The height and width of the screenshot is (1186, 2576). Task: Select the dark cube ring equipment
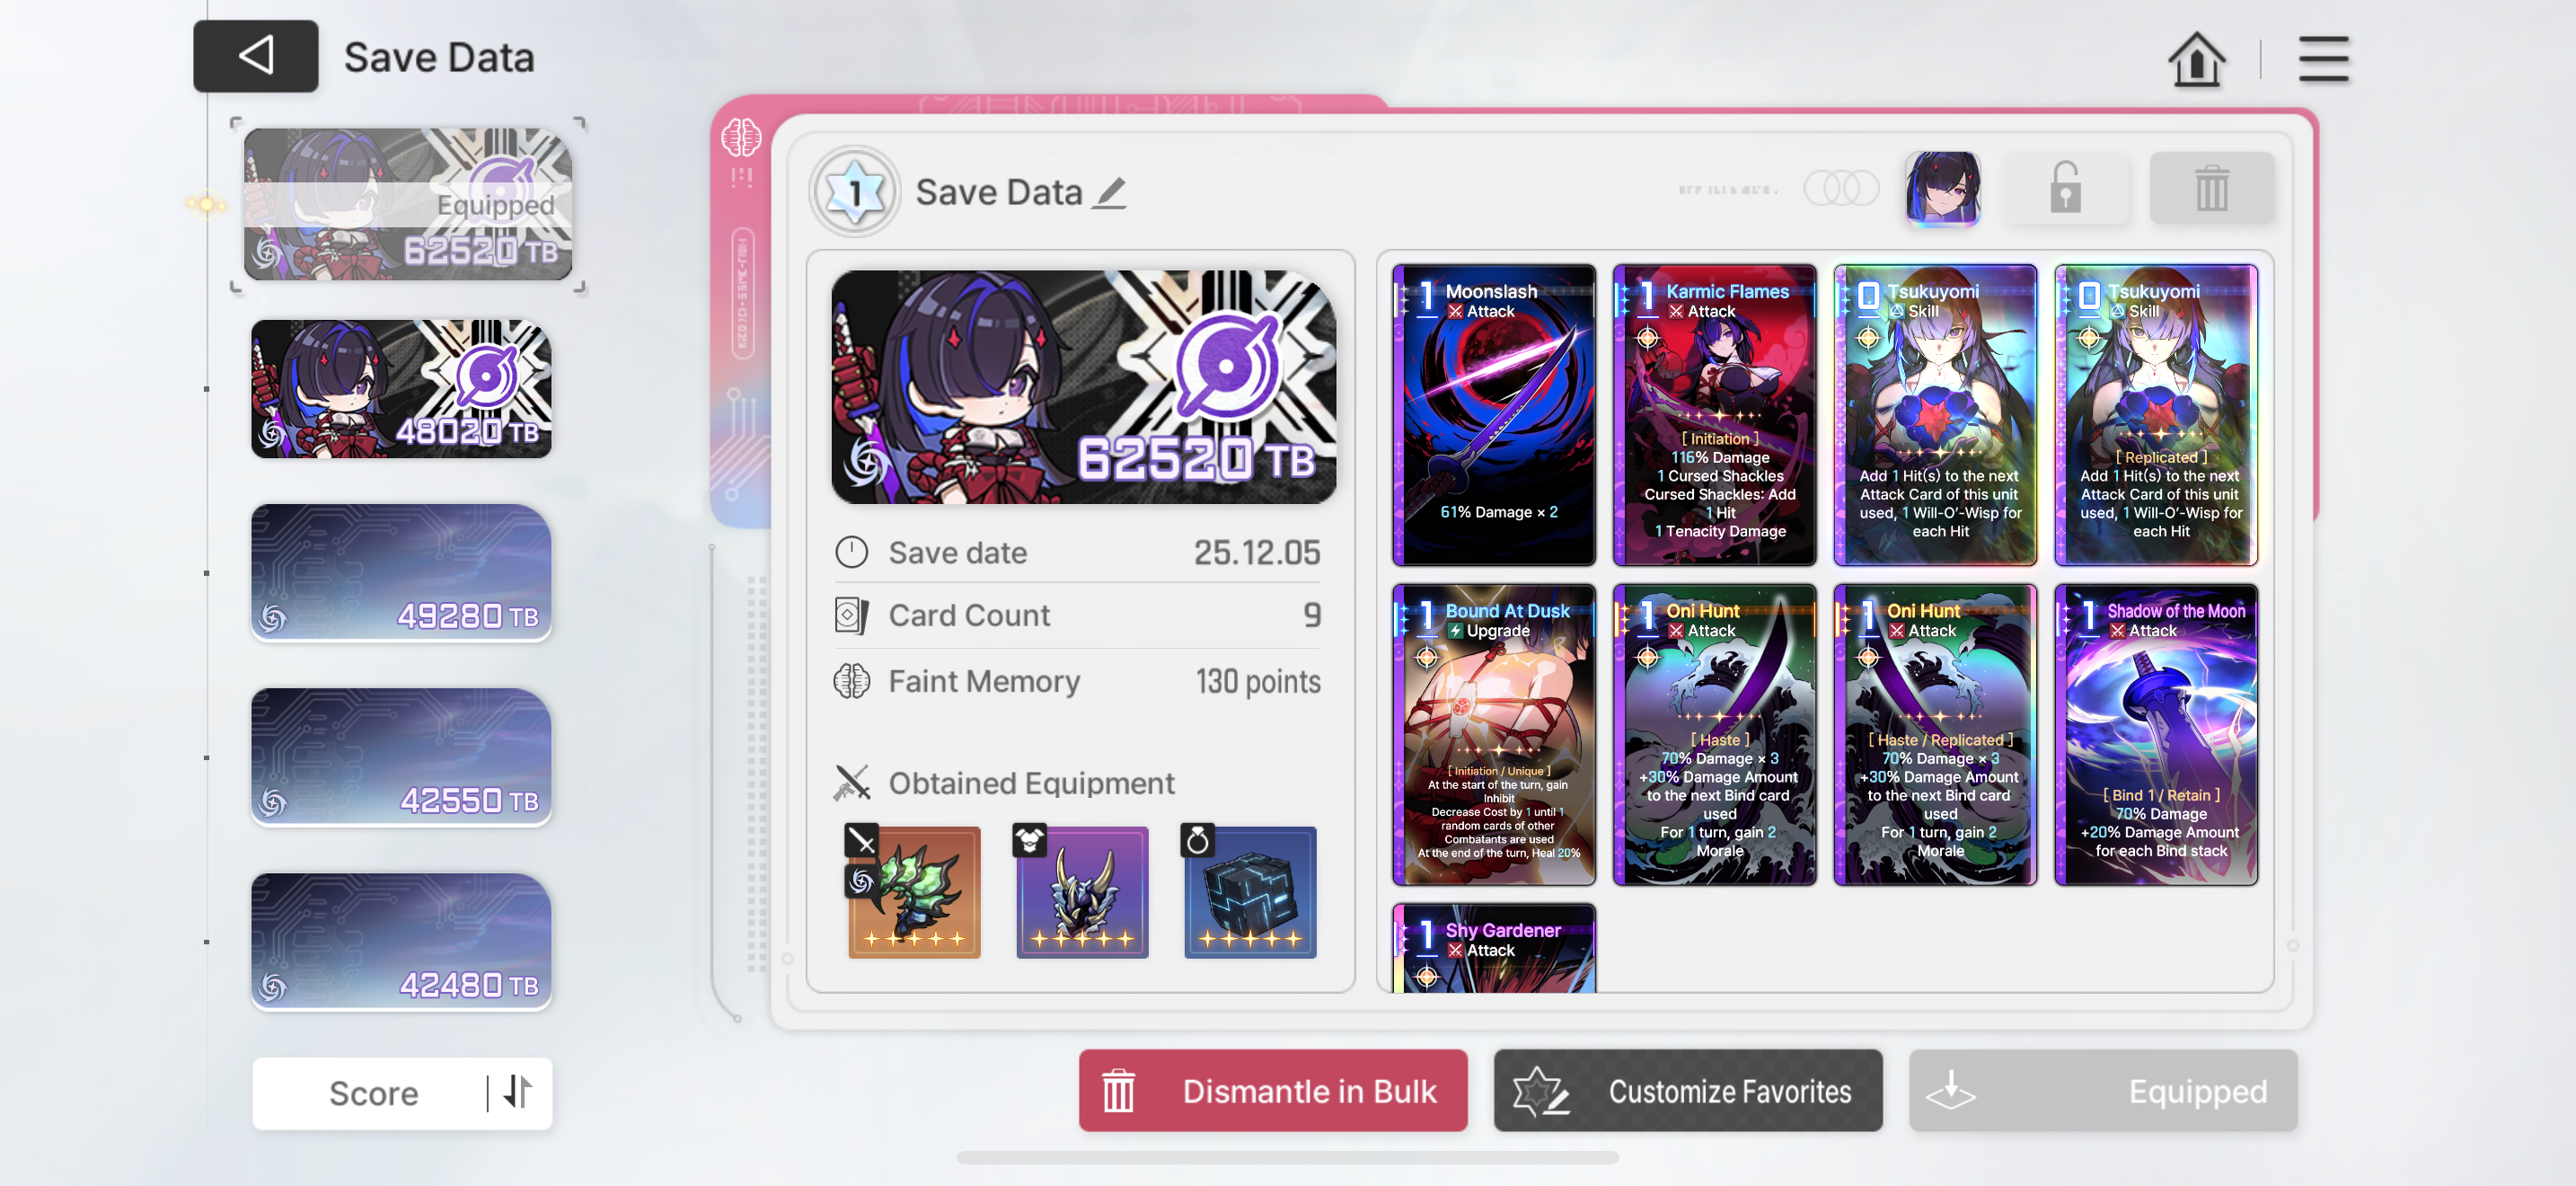[x=1250, y=892]
